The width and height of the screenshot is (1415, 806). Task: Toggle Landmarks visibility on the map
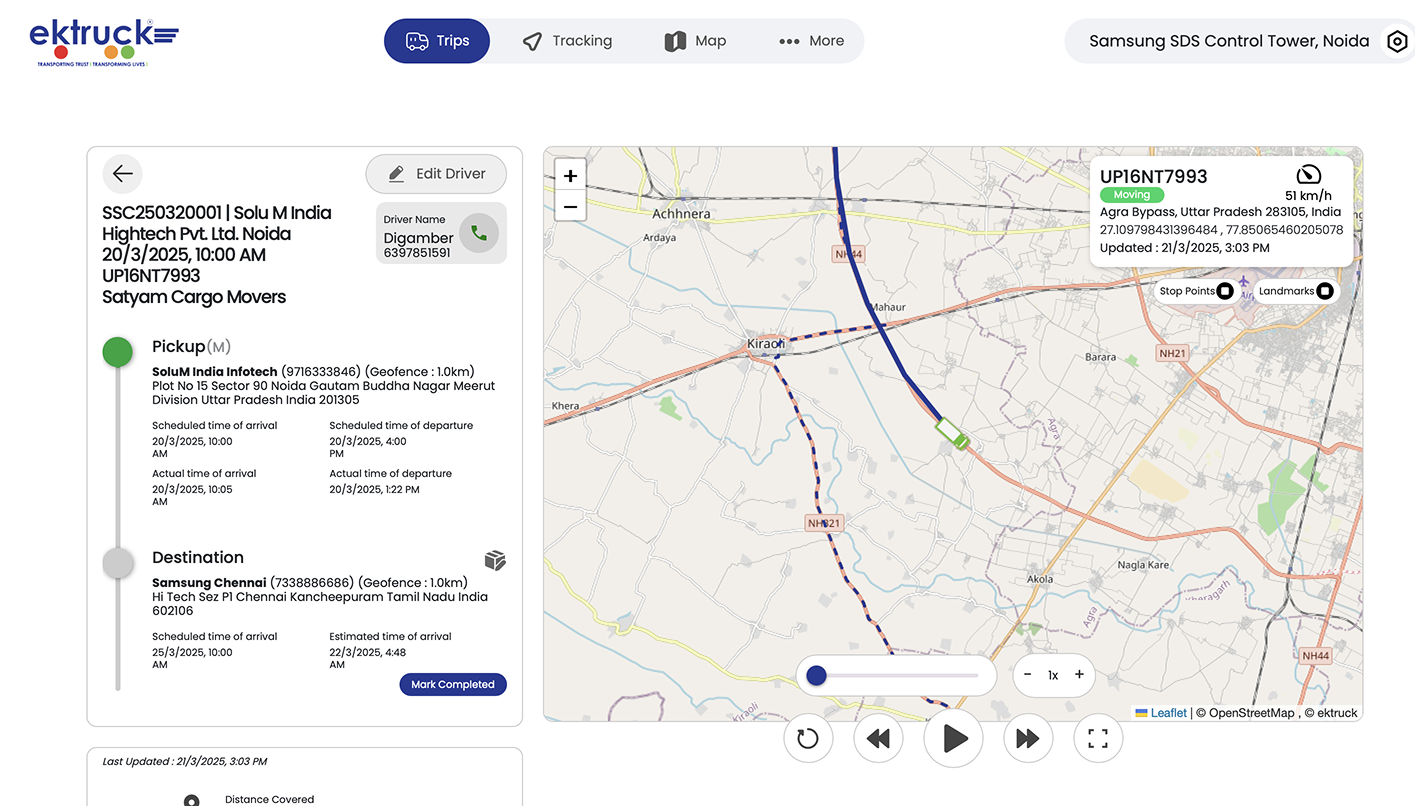click(x=1324, y=291)
